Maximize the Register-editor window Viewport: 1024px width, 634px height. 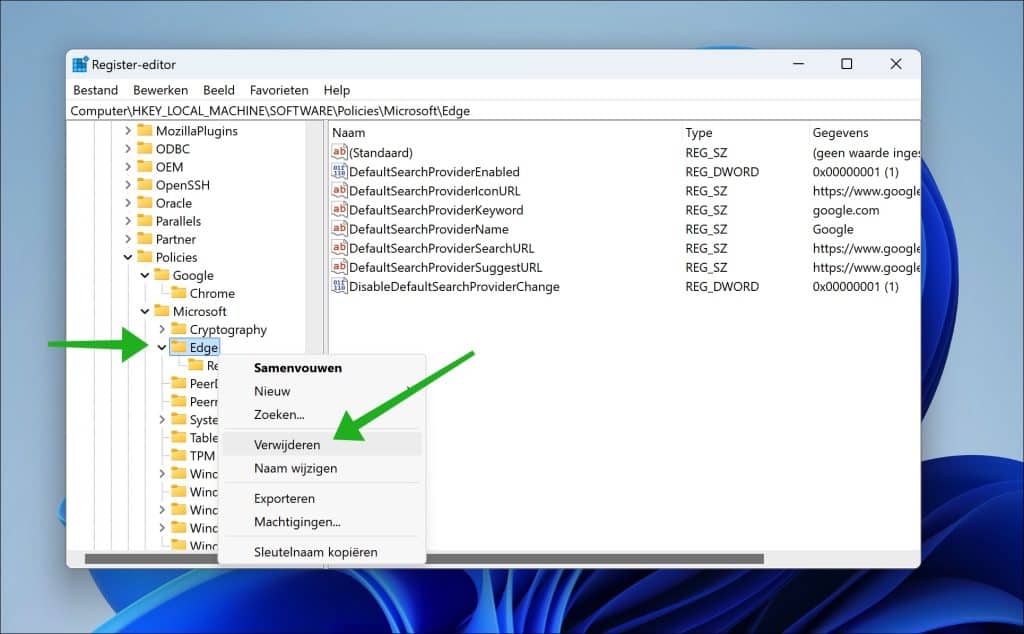tap(846, 64)
